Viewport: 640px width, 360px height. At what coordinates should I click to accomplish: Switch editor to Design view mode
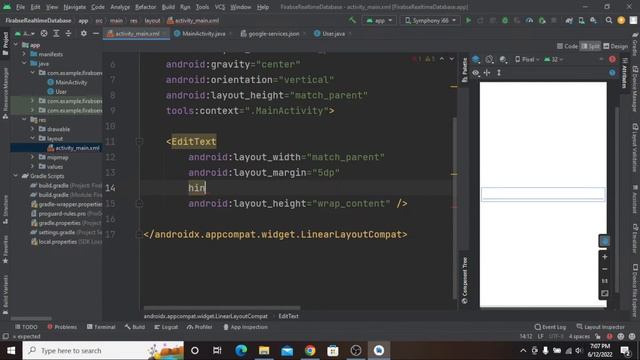coord(616,46)
